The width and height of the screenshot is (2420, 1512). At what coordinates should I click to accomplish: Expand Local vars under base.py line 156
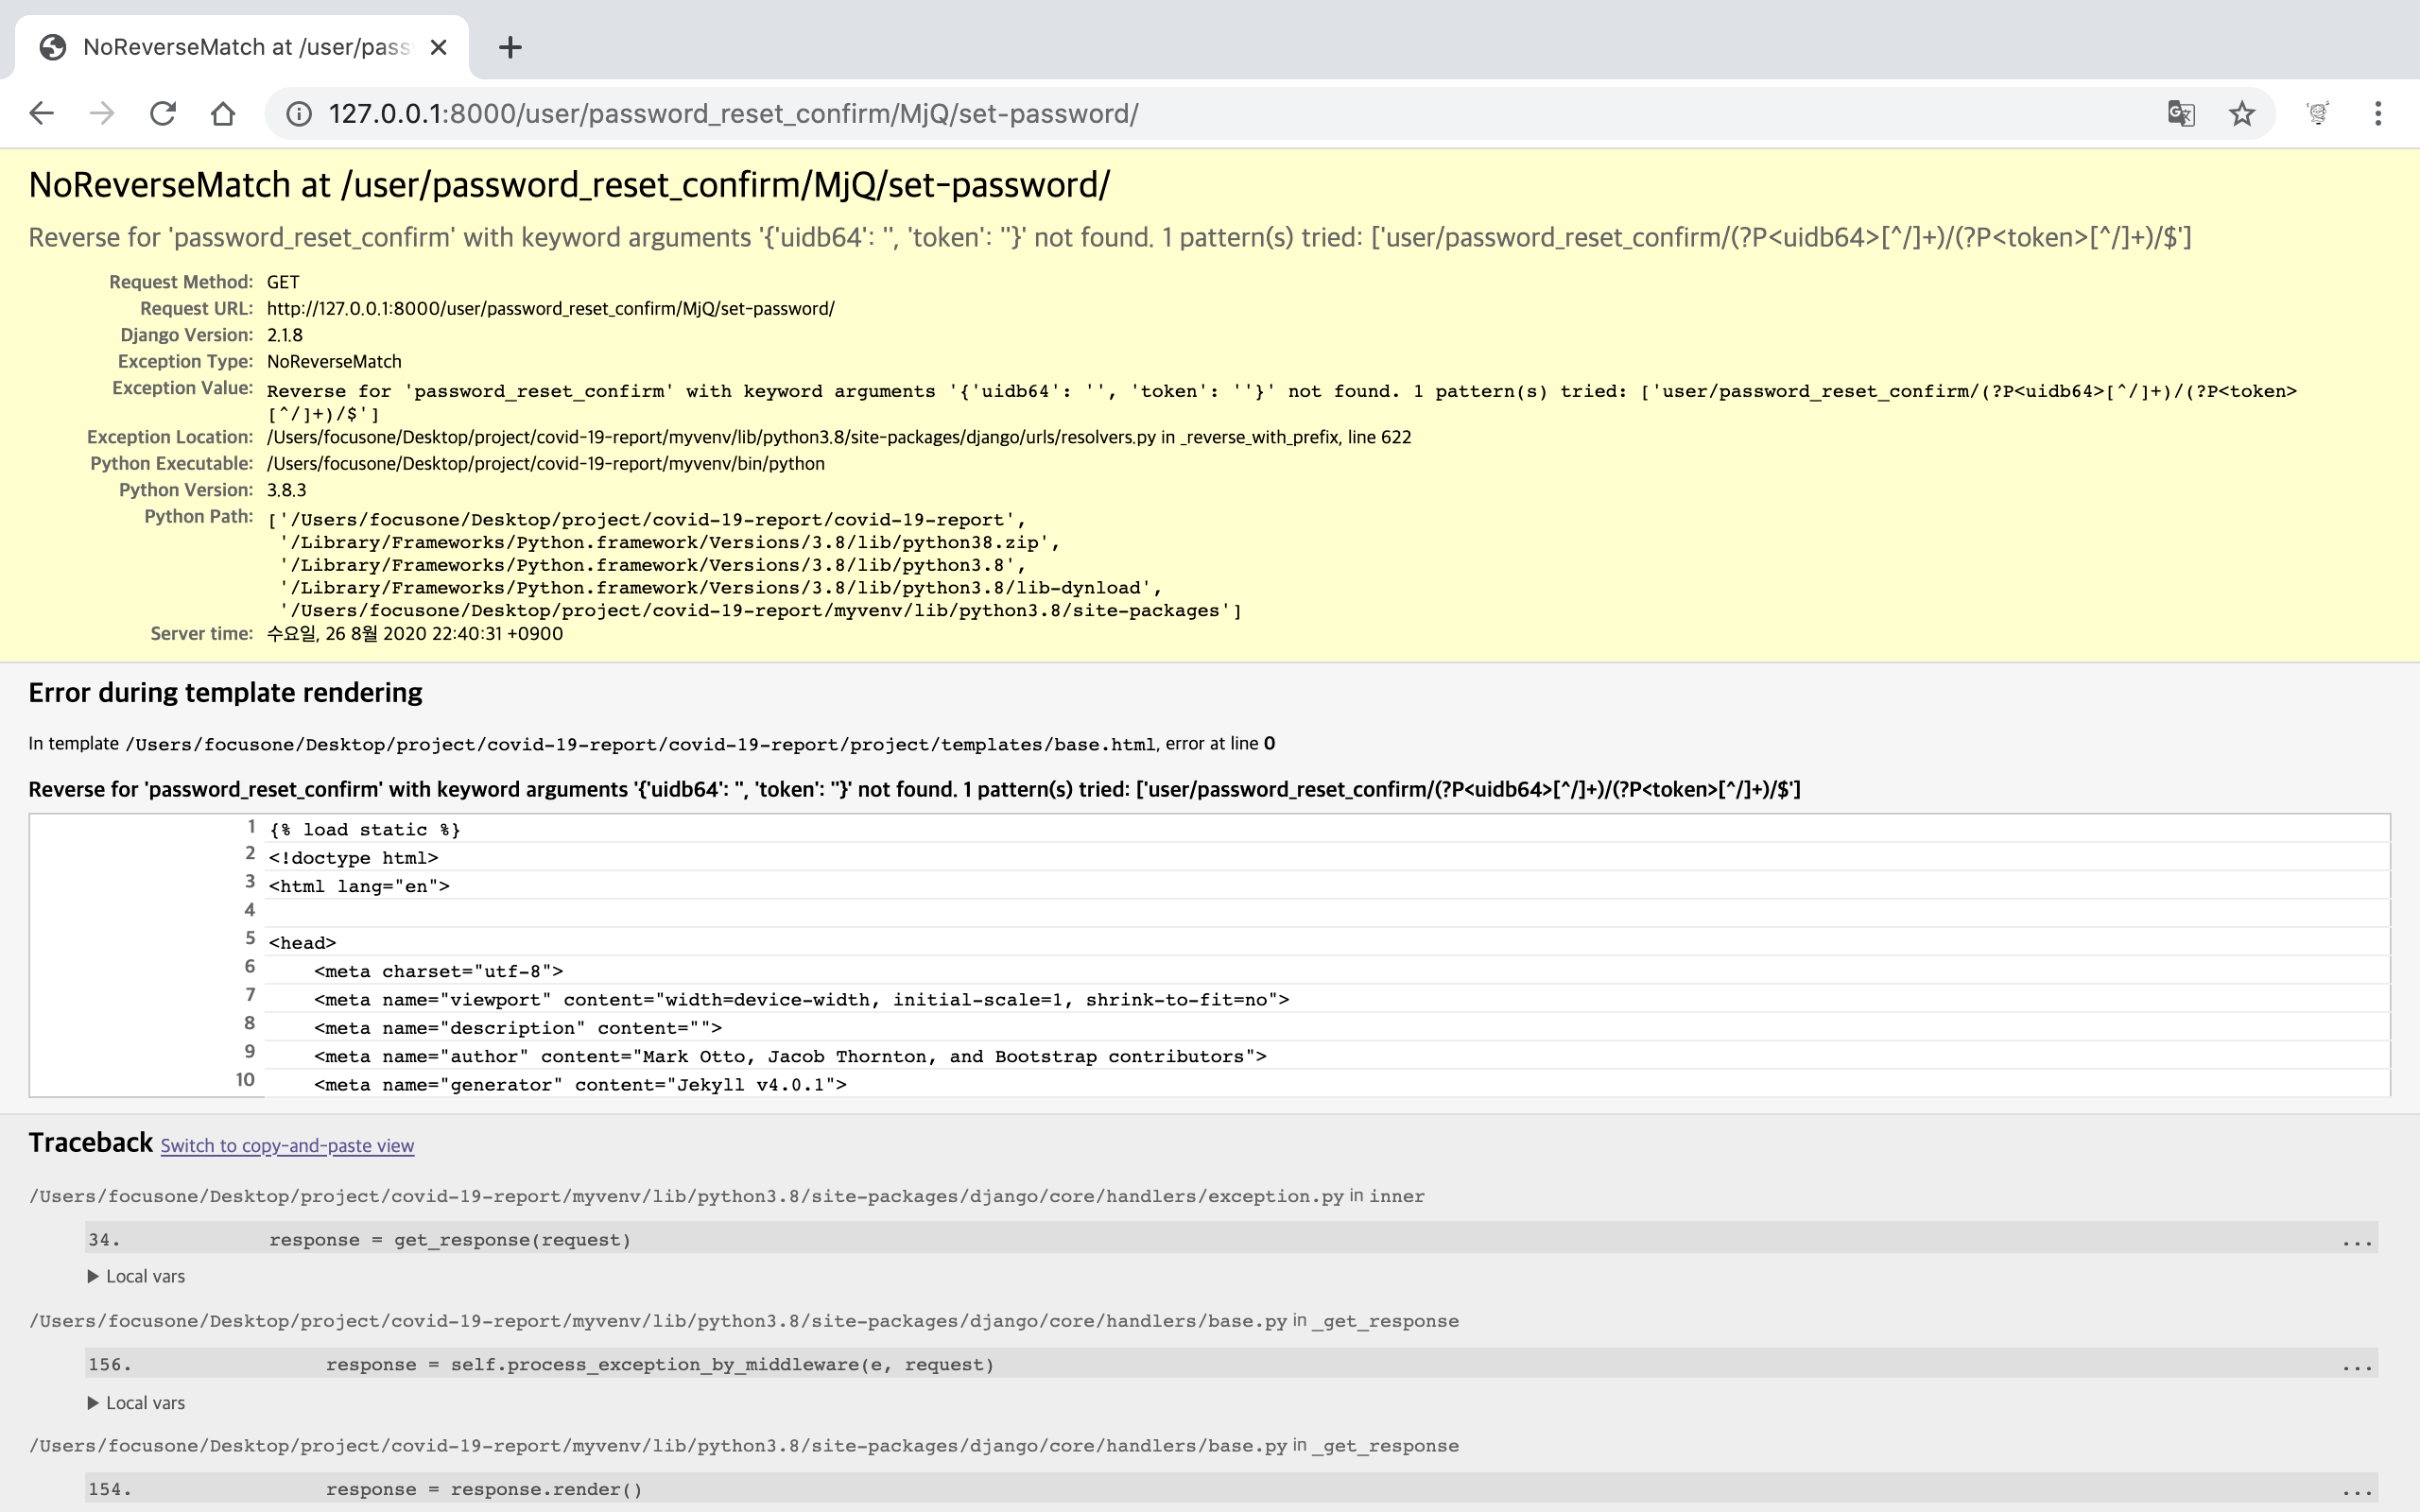click(x=137, y=1403)
